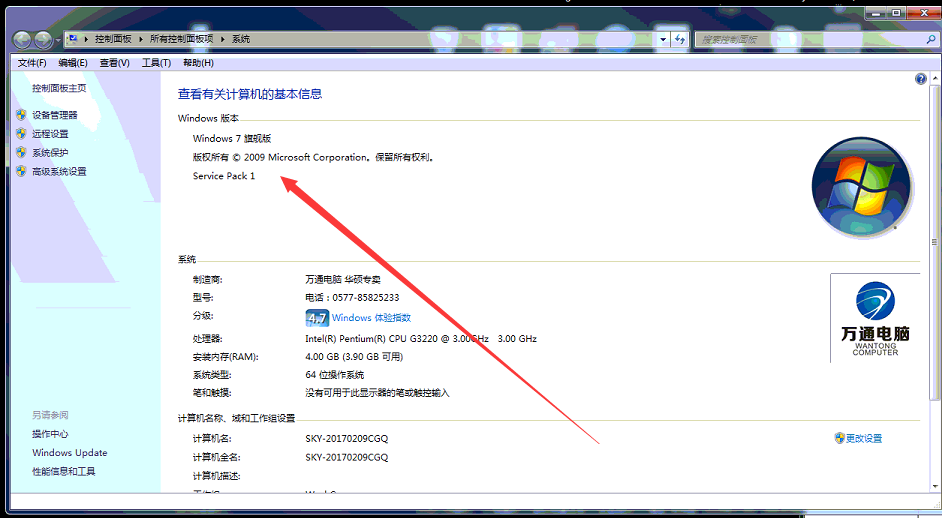Close the System window
942x518 pixels.
tap(923, 13)
